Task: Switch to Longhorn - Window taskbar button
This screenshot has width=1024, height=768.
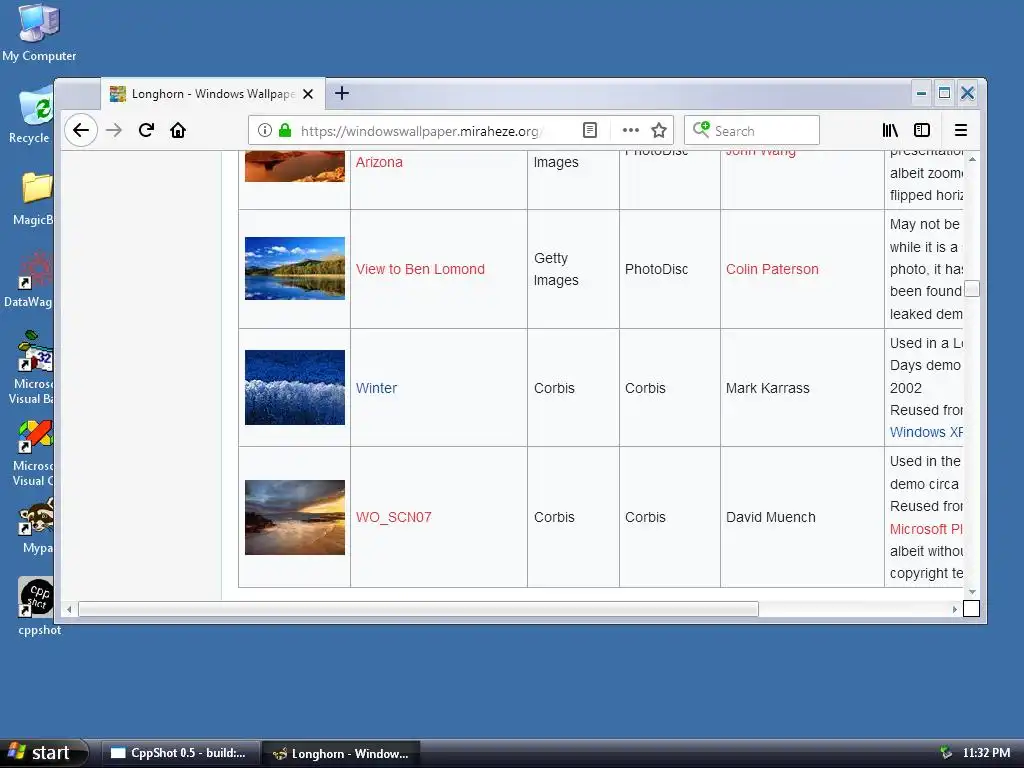Action: pos(341,753)
